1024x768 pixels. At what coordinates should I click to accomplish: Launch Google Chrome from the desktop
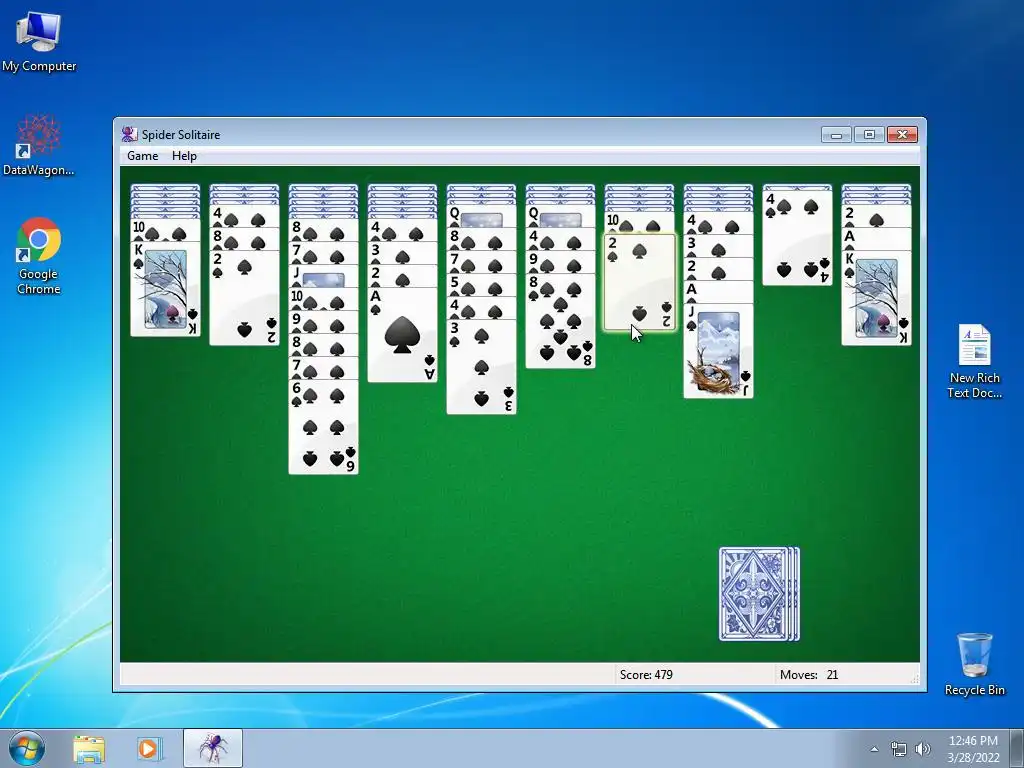tap(39, 256)
